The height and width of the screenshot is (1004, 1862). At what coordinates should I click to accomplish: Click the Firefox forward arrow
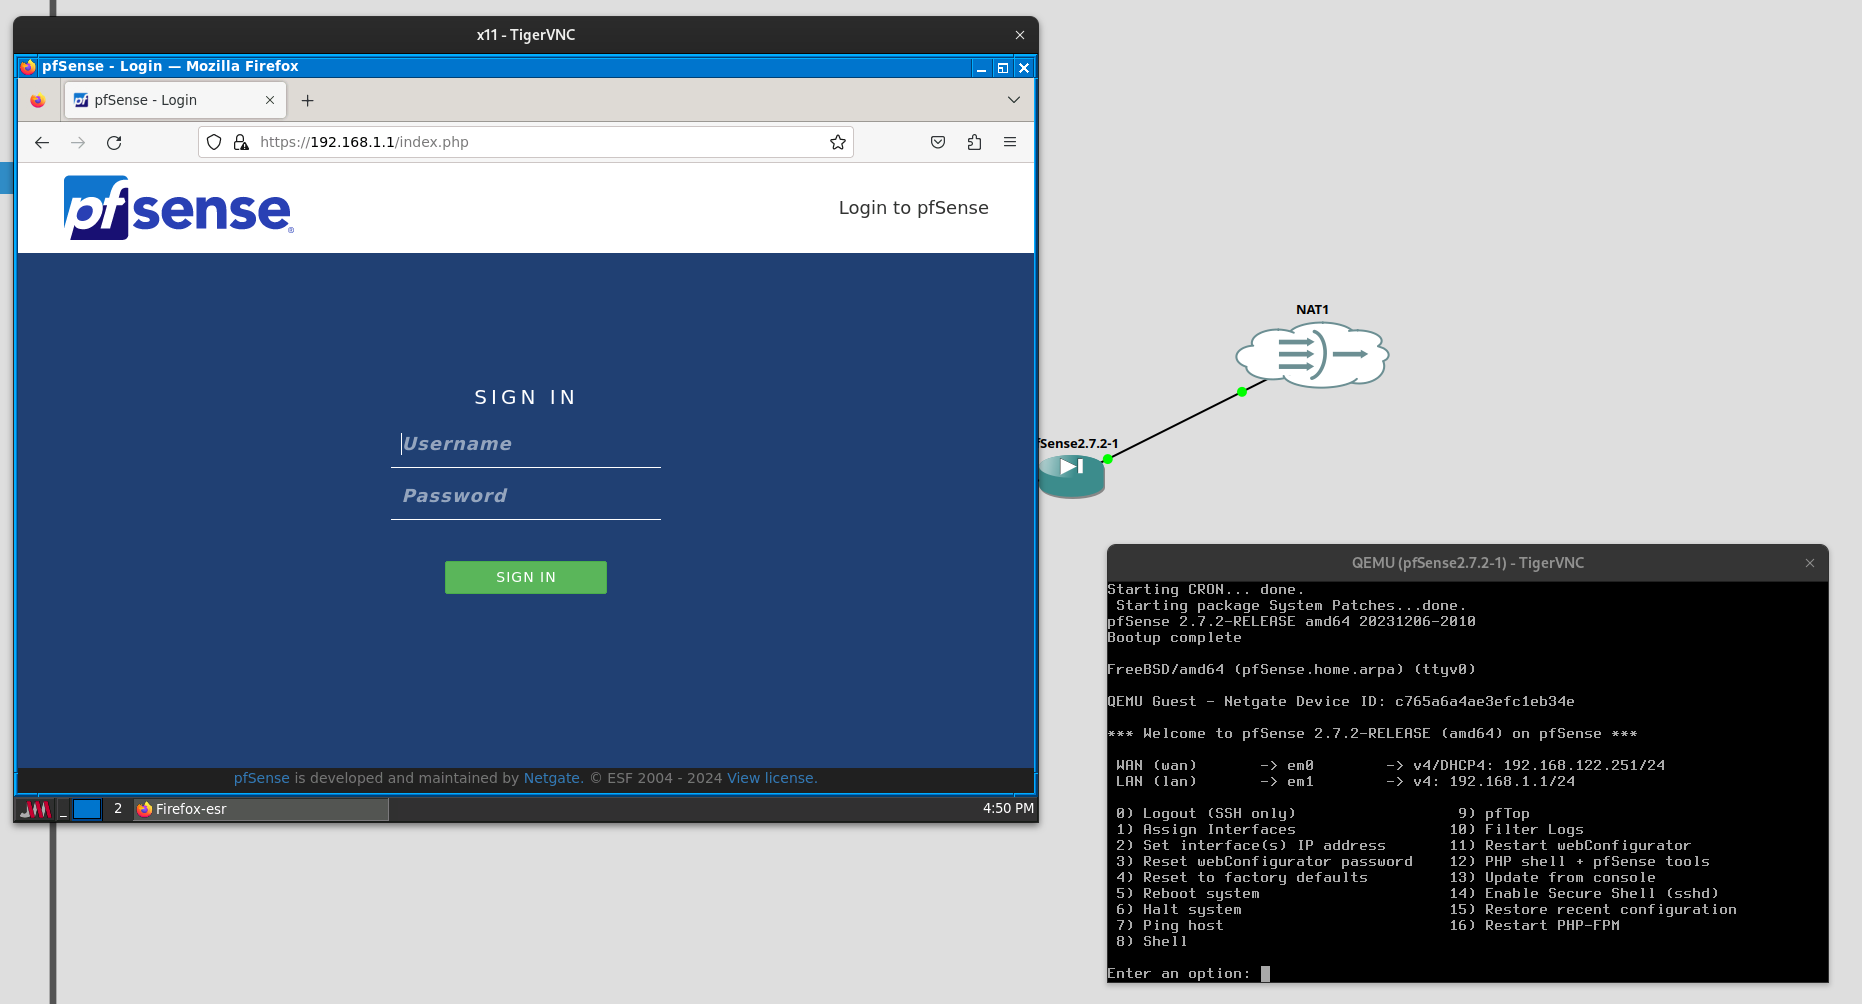[78, 142]
